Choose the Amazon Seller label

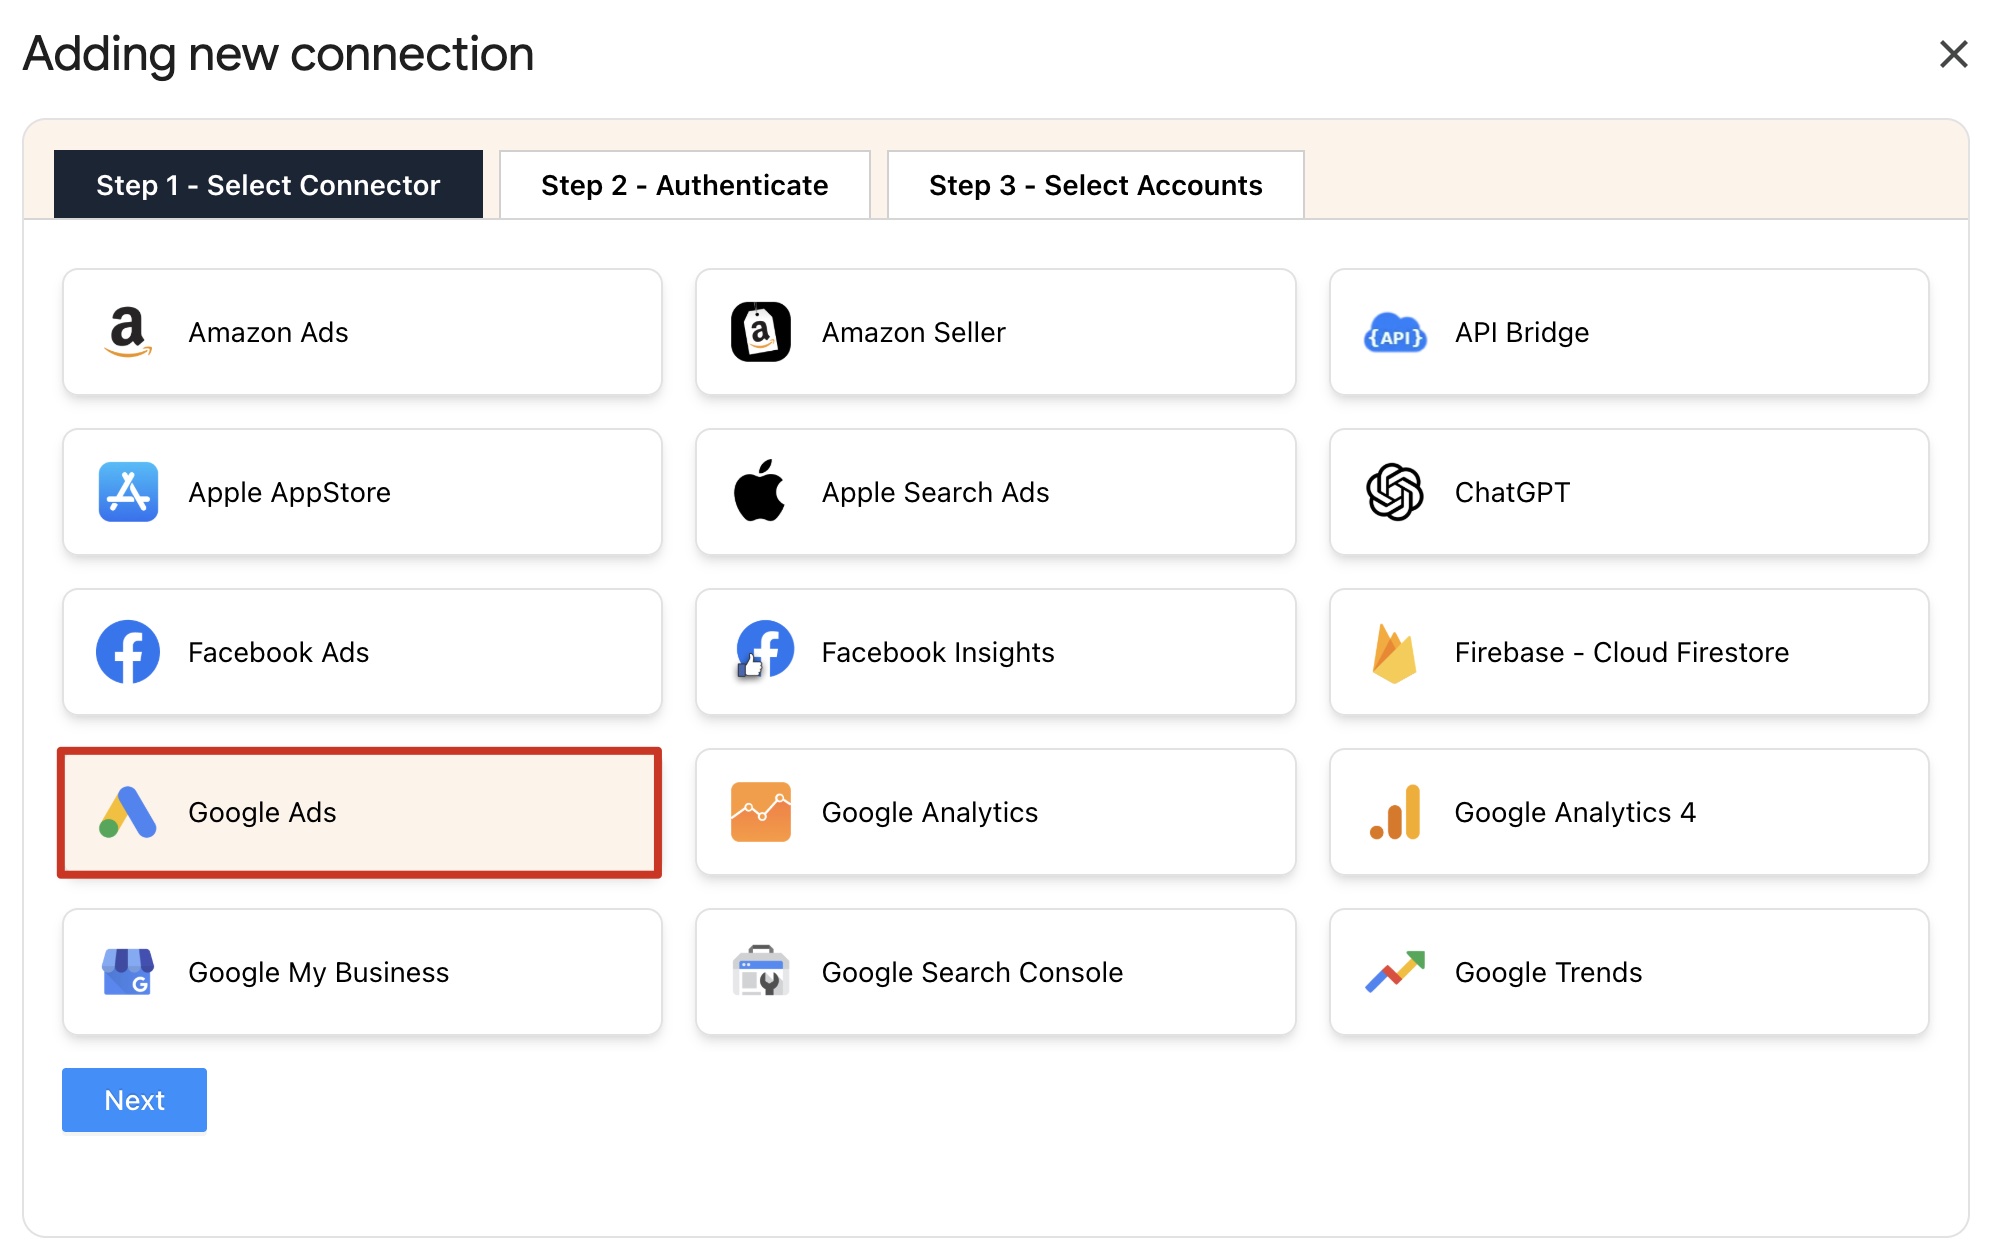point(913,333)
